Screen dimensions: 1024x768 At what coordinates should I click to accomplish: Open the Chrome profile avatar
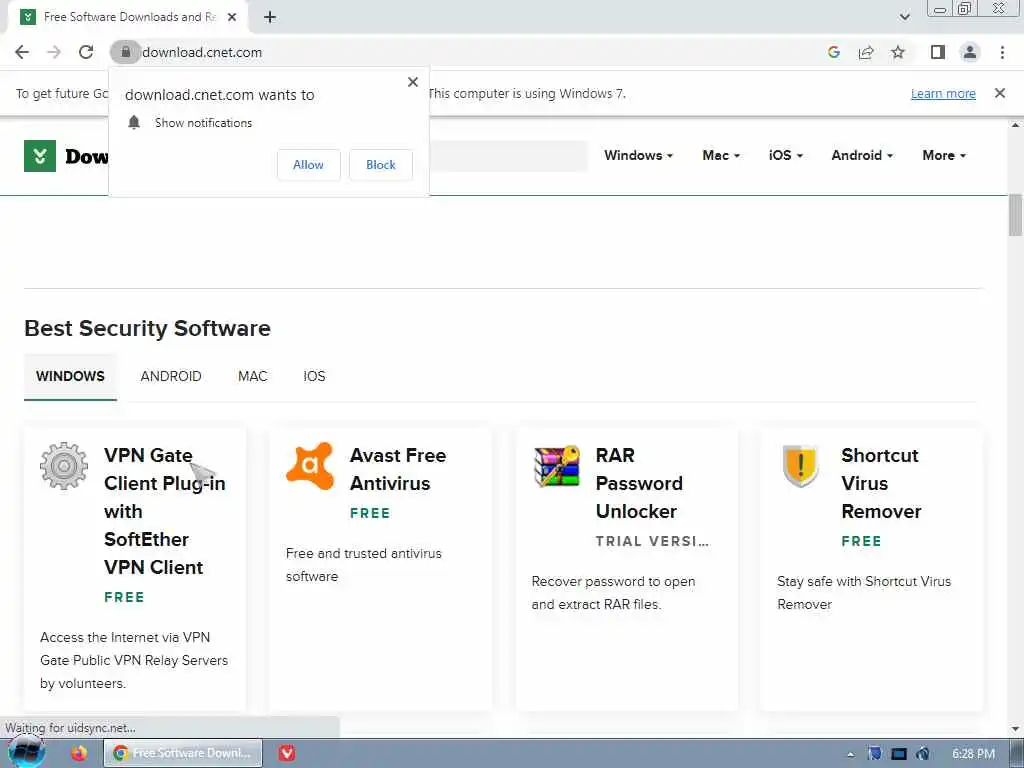pyautogui.click(x=970, y=52)
